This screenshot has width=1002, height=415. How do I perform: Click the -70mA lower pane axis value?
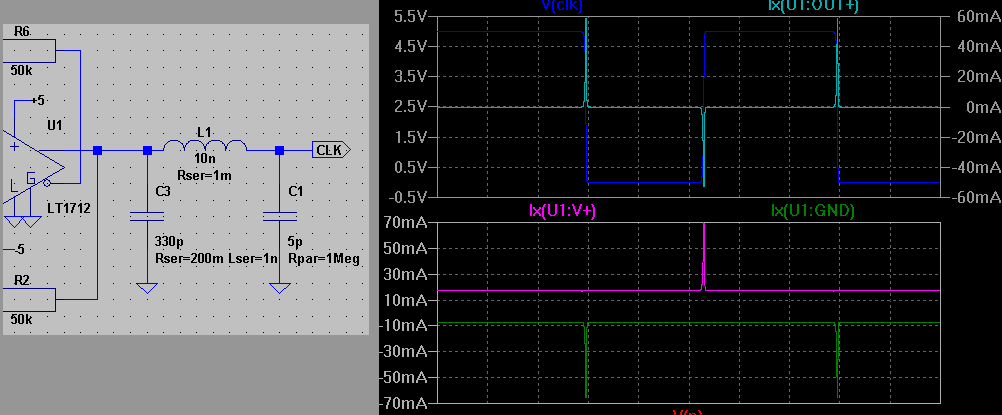(403, 403)
